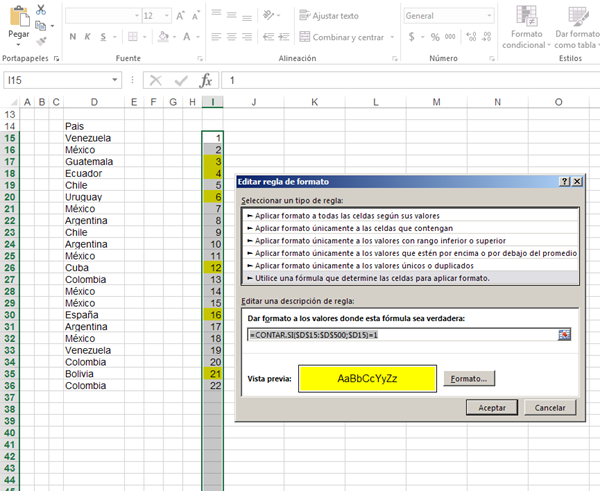Click the insert function fx icon
This screenshot has width=600, height=491.
coord(206,80)
